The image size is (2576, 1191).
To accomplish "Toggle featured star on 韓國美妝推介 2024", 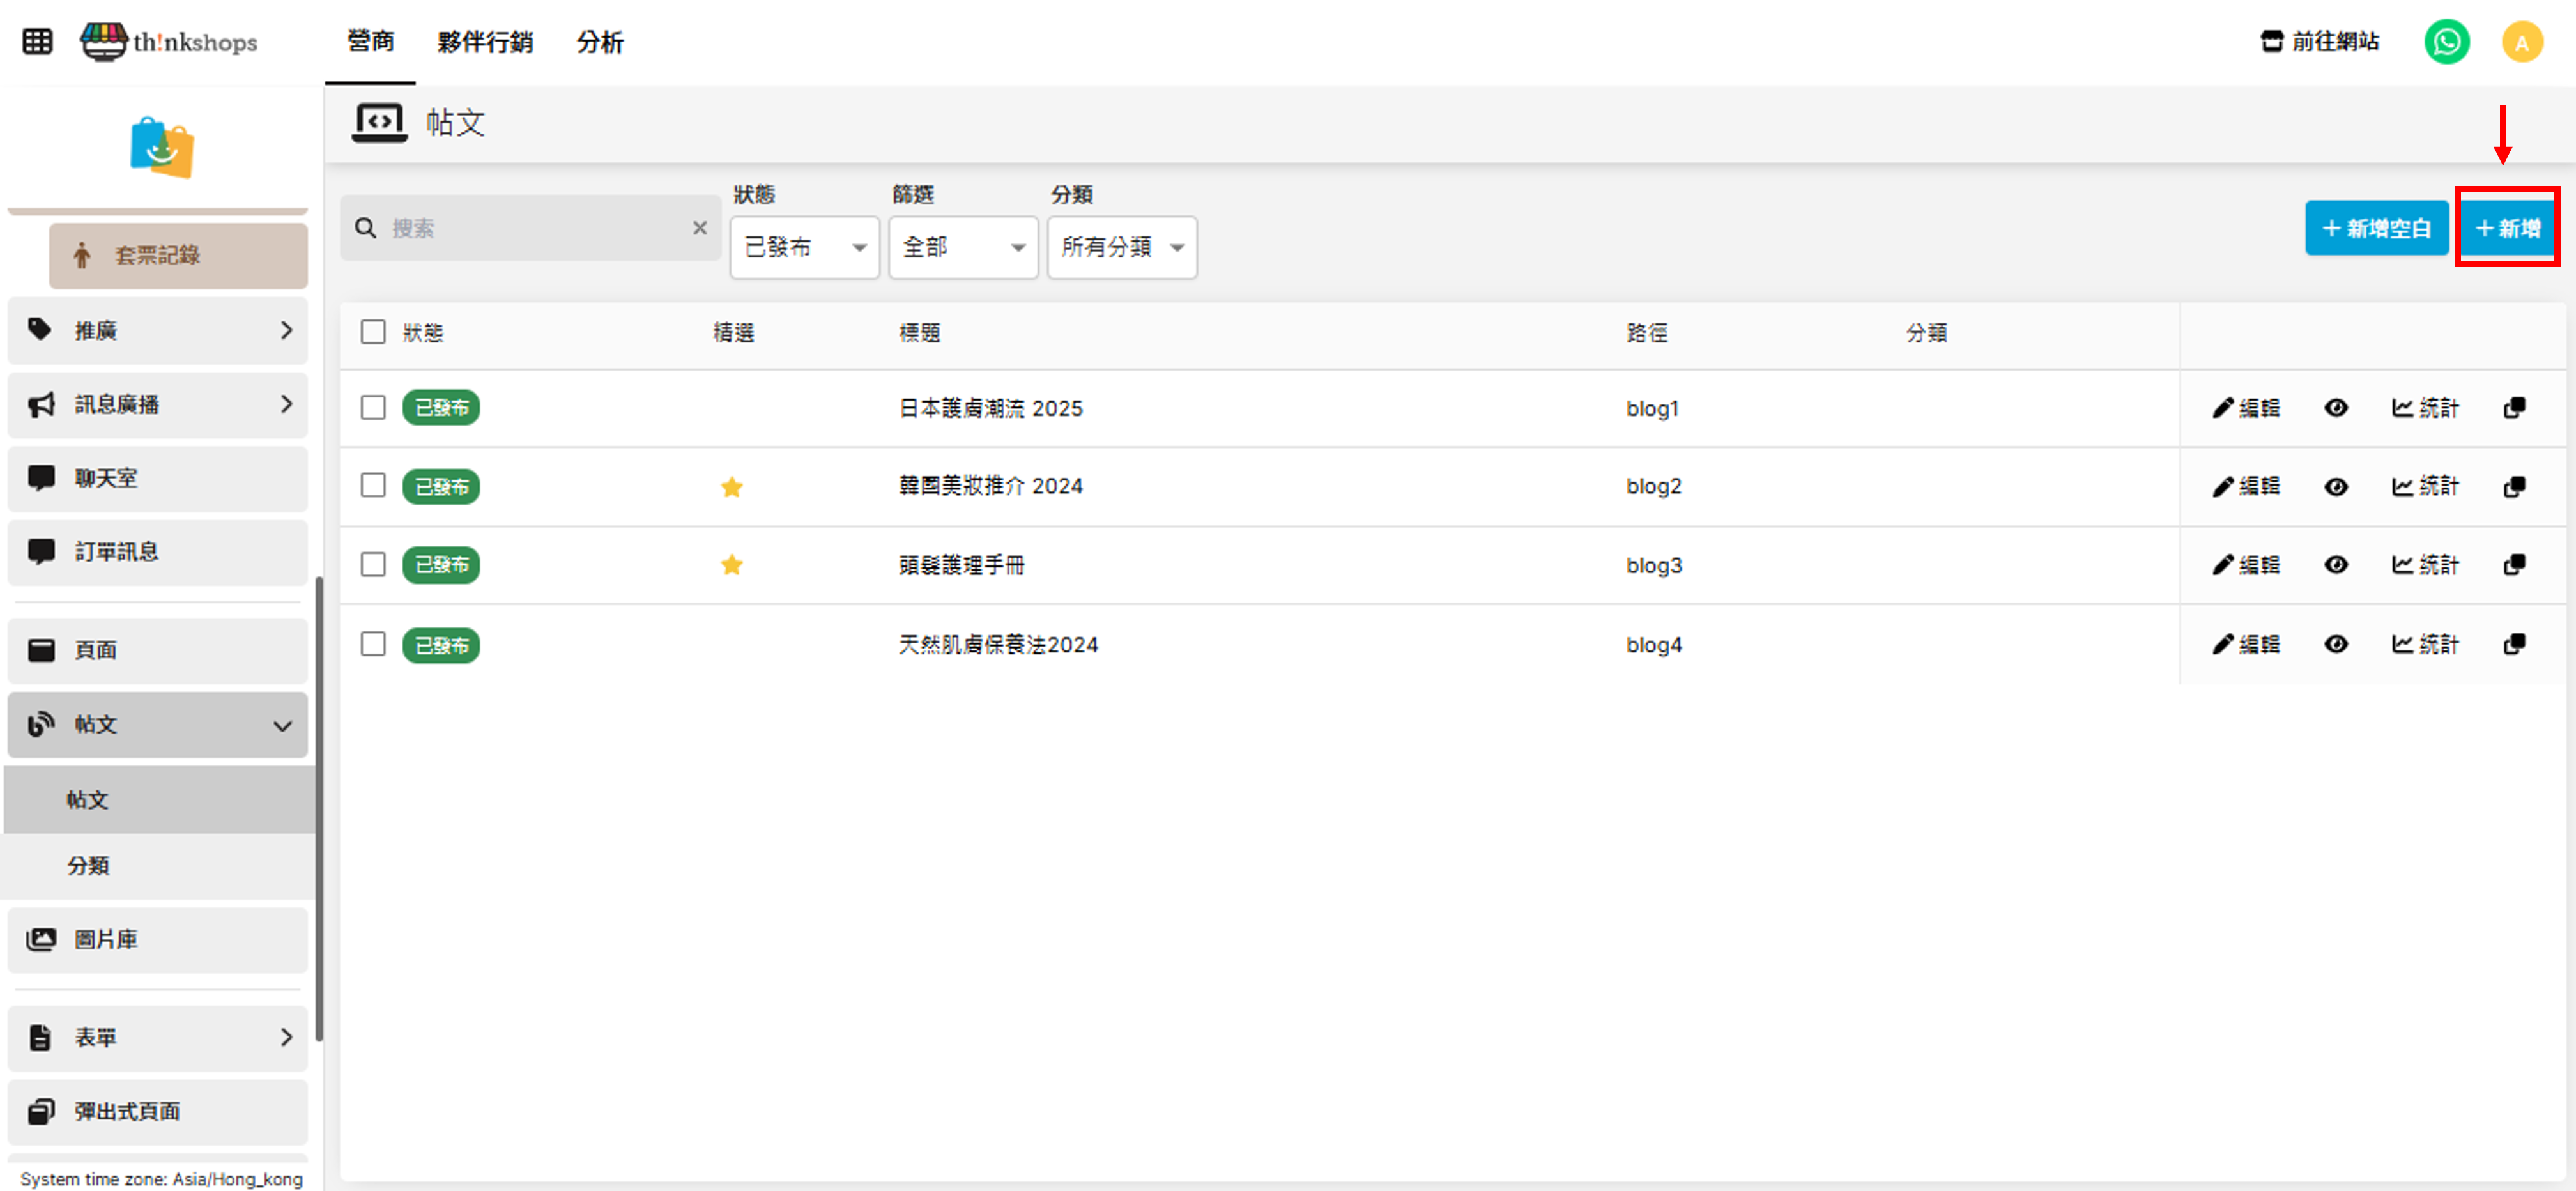I will [731, 487].
